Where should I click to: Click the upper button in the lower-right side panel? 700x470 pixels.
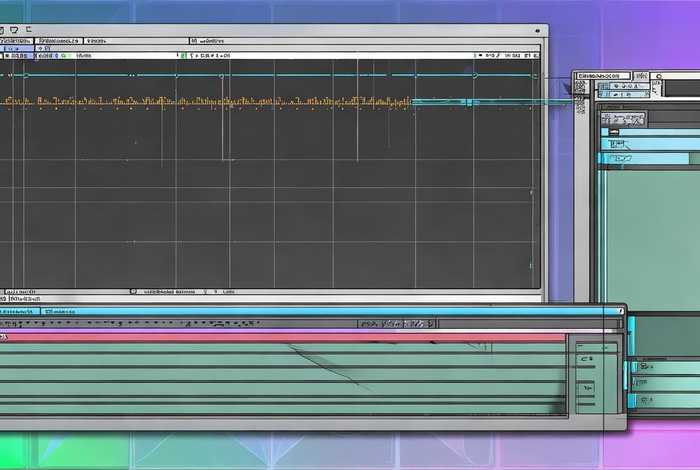coord(586,356)
